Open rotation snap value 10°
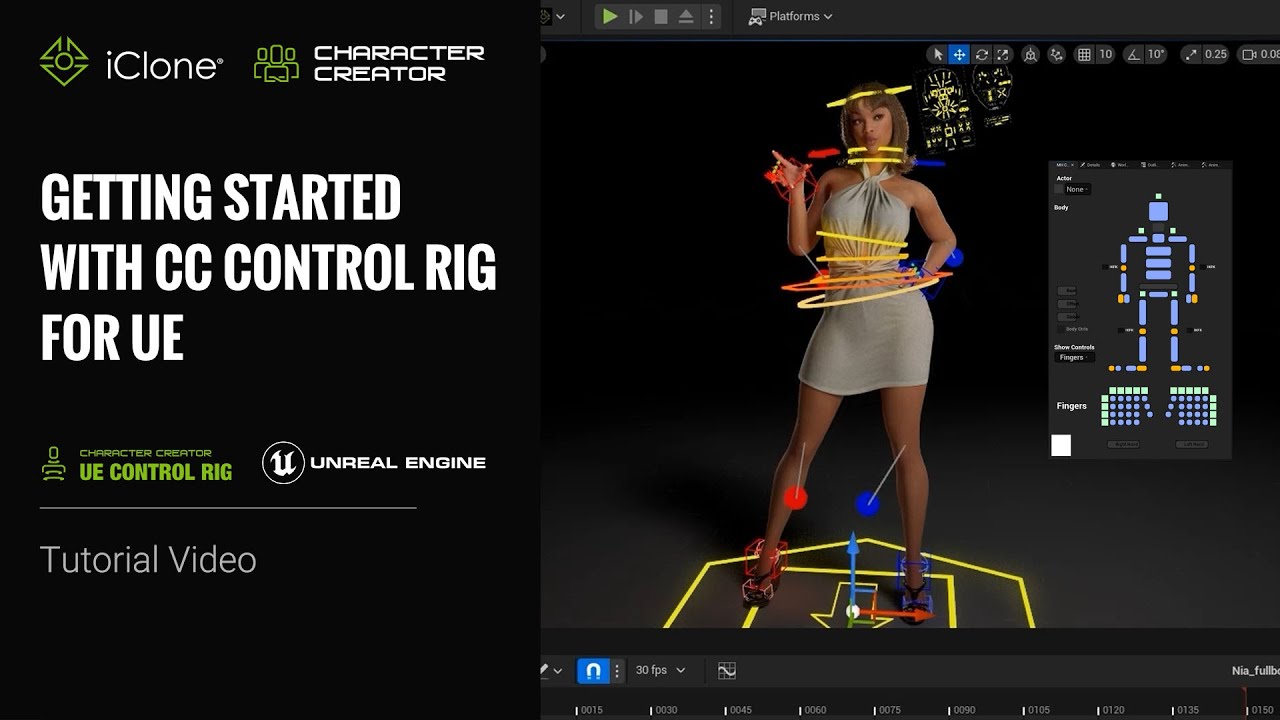This screenshot has width=1280, height=720. (x=1156, y=54)
